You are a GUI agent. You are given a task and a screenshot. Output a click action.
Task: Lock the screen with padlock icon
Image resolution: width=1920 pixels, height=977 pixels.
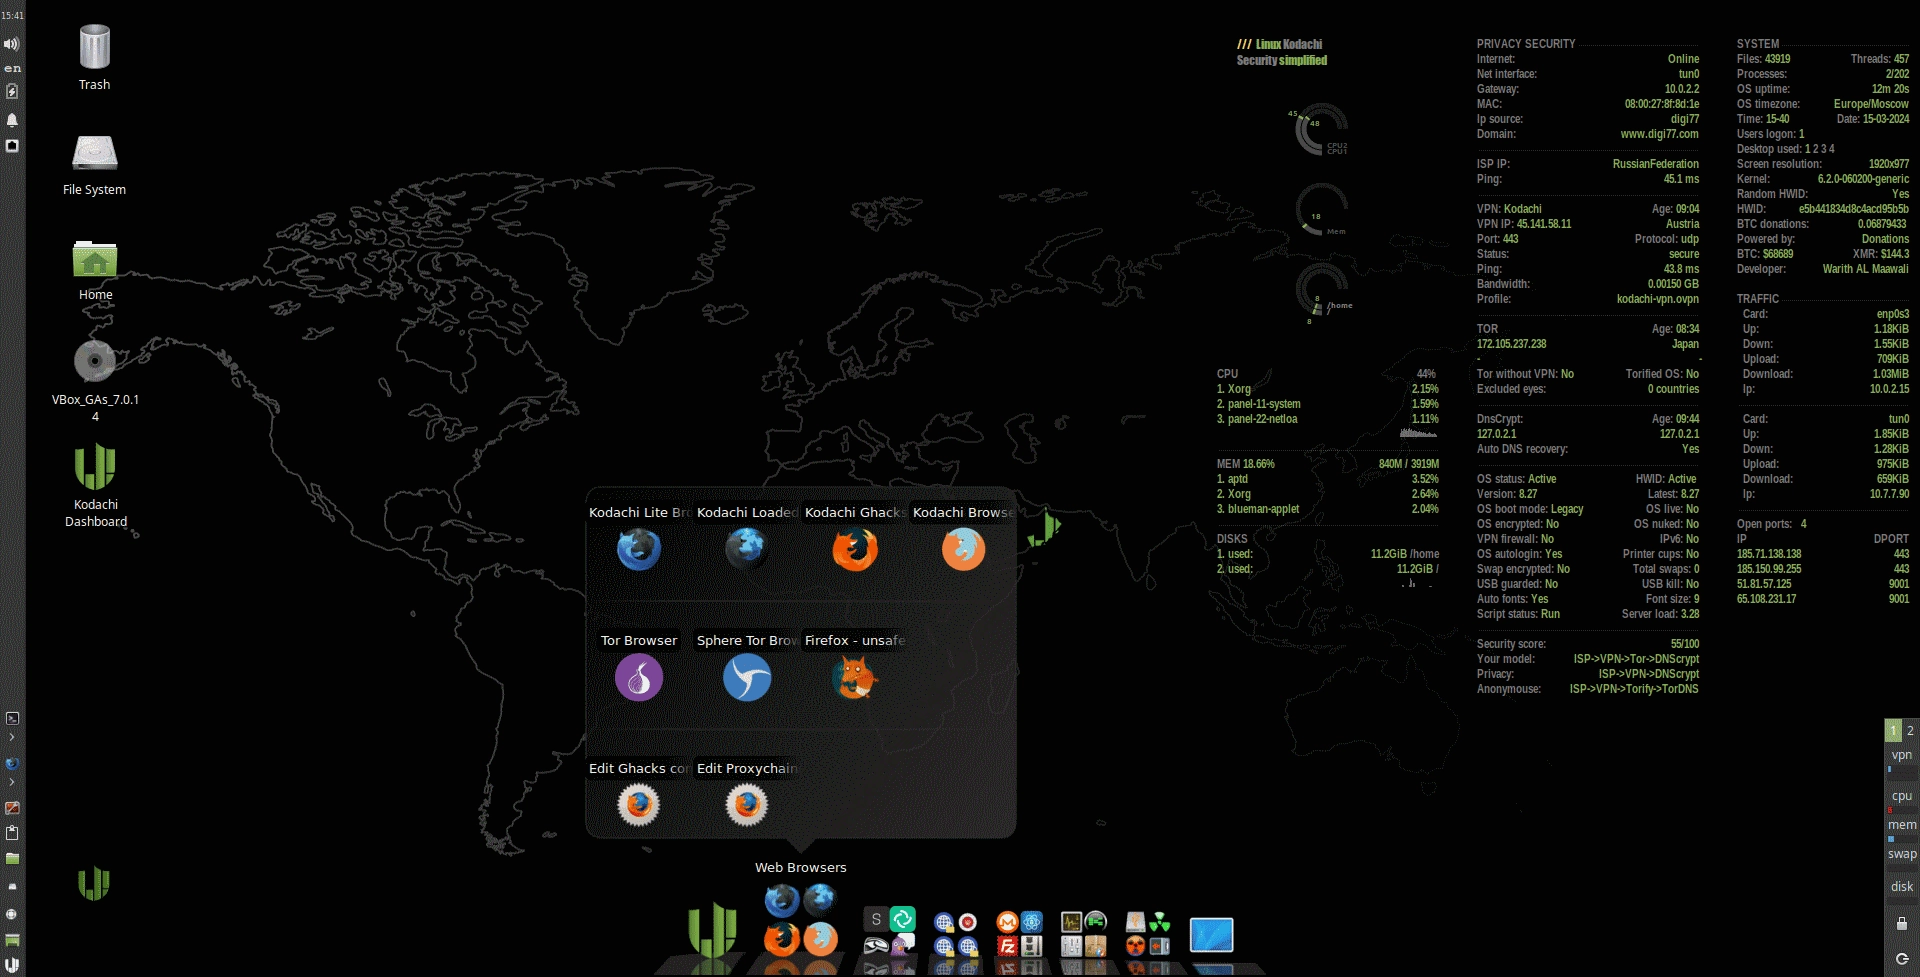coord(1902,924)
